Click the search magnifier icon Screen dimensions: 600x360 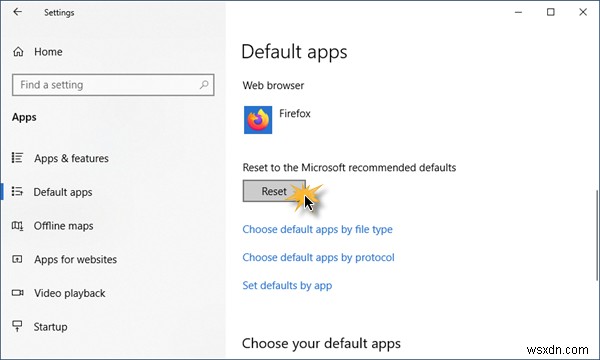coord(204,85)
